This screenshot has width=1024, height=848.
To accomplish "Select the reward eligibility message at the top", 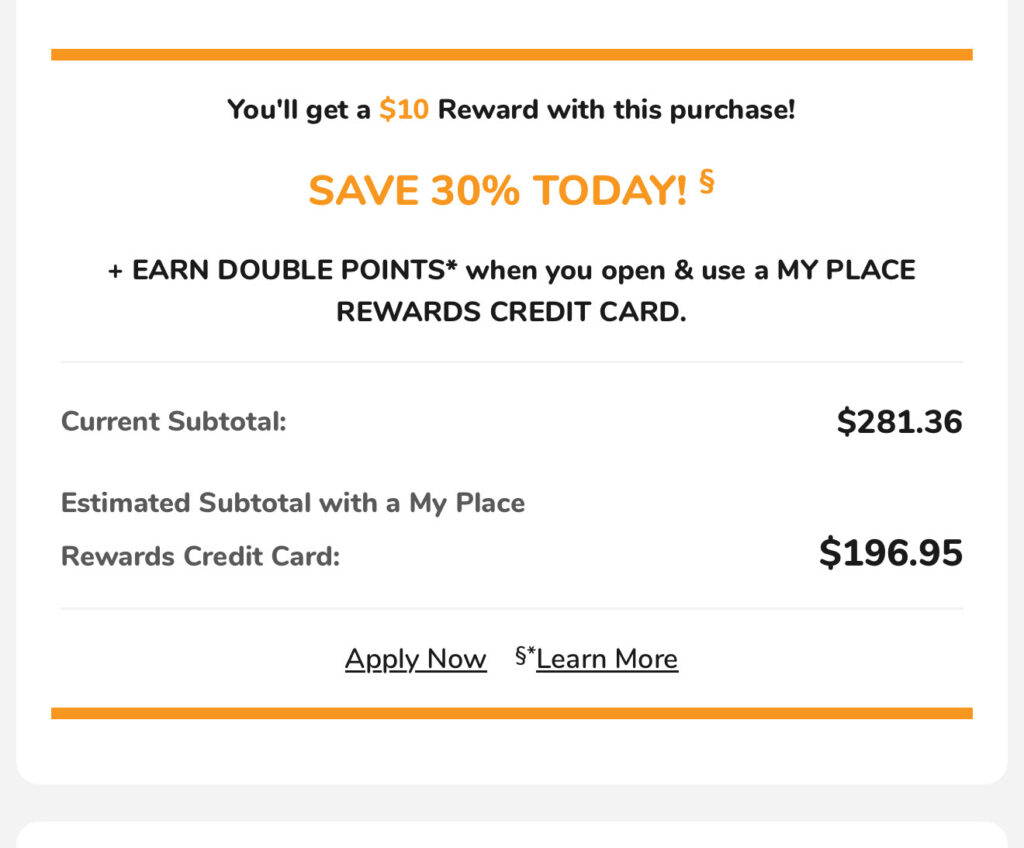I will click(x=512, y=109).
